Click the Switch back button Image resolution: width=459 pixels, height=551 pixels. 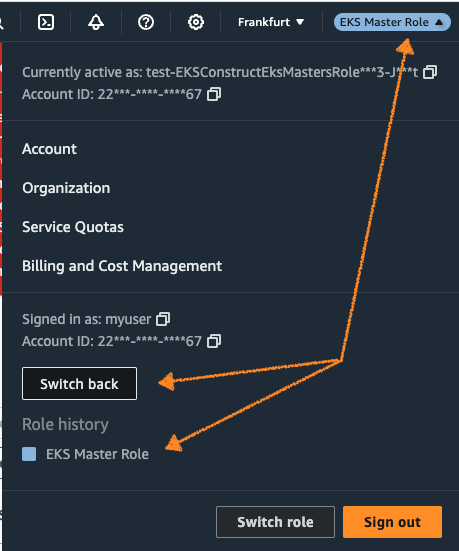coord(79,384)
